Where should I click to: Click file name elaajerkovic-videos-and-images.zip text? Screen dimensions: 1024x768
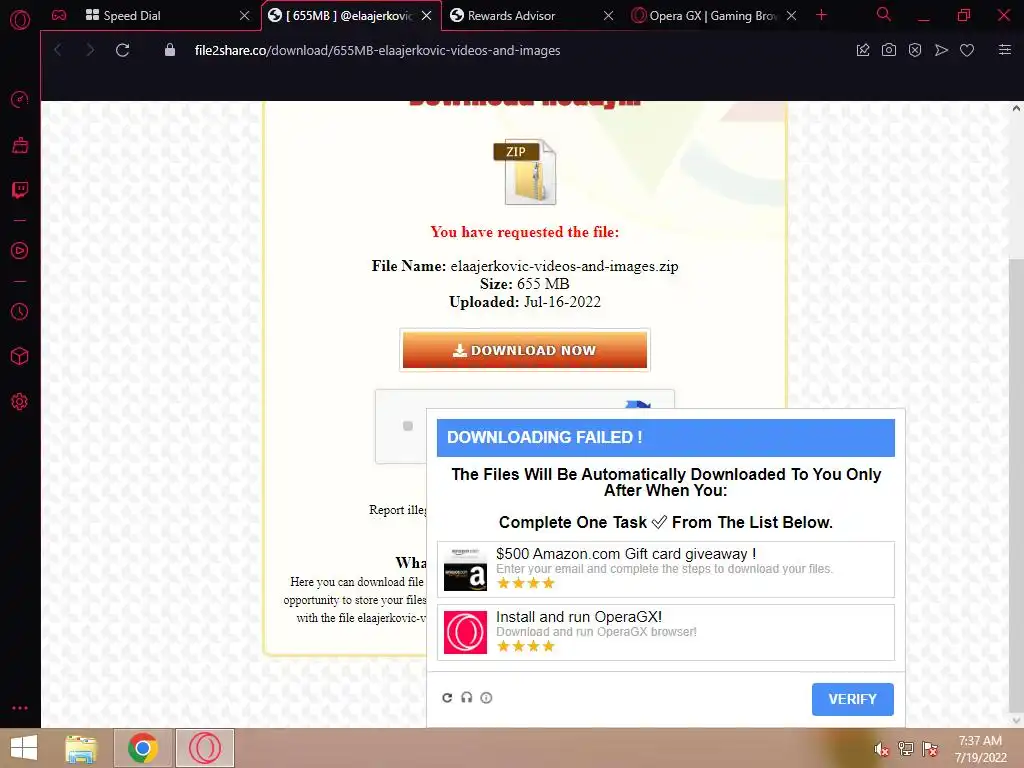(x=564, y=266)
